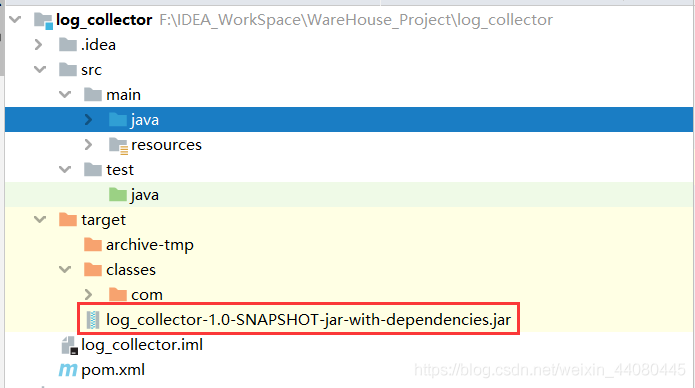Viewport: 695px width, 388px height.
Task: Click the main folder icon
Action: [x=93, y=94]
